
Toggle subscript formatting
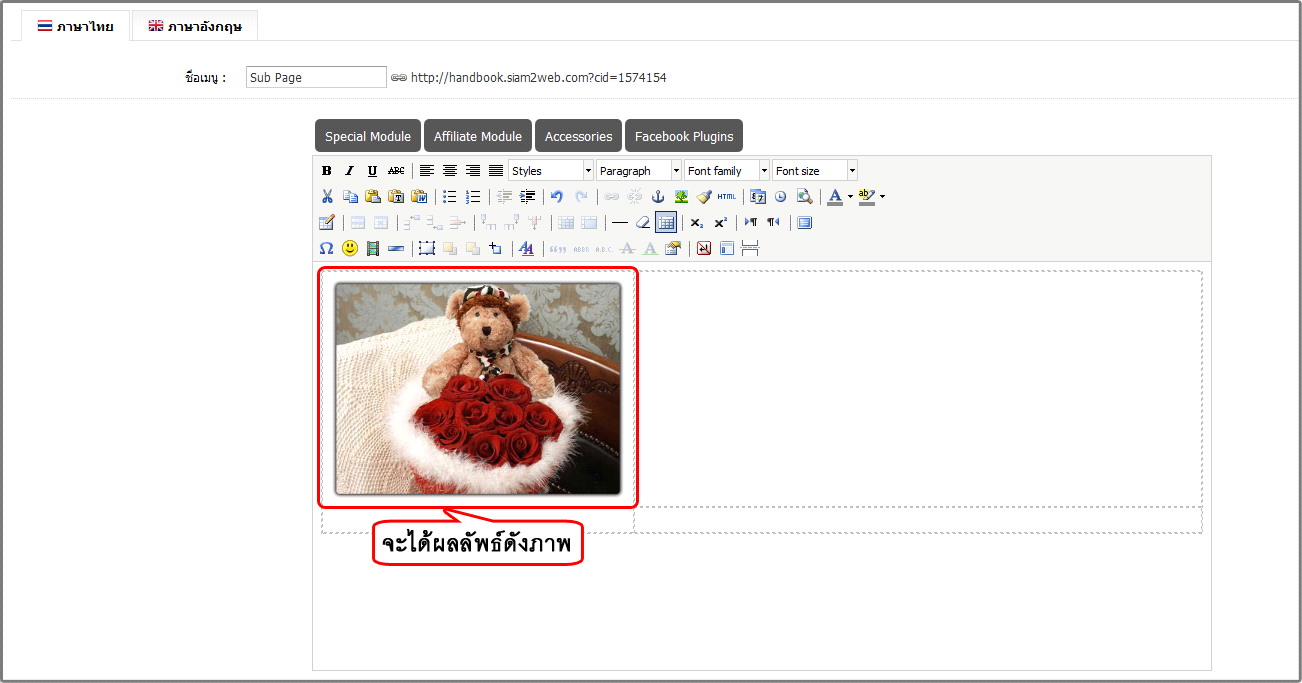coord(697,222)
